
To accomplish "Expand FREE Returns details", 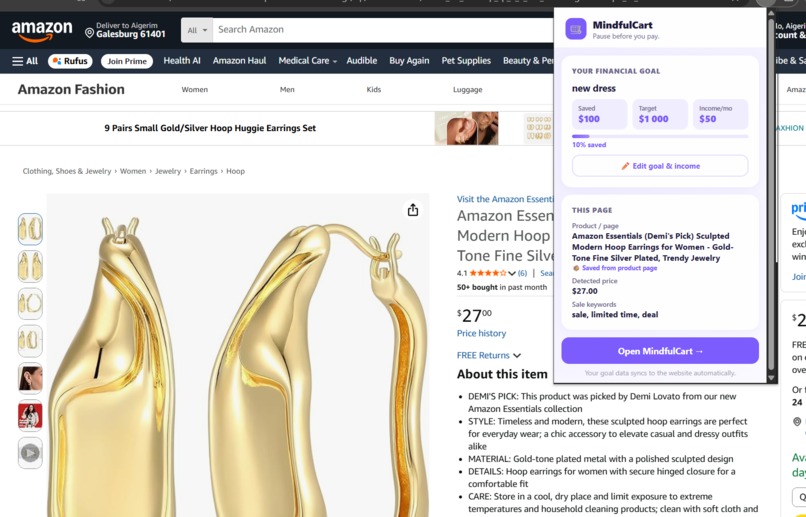I will 488,355.
